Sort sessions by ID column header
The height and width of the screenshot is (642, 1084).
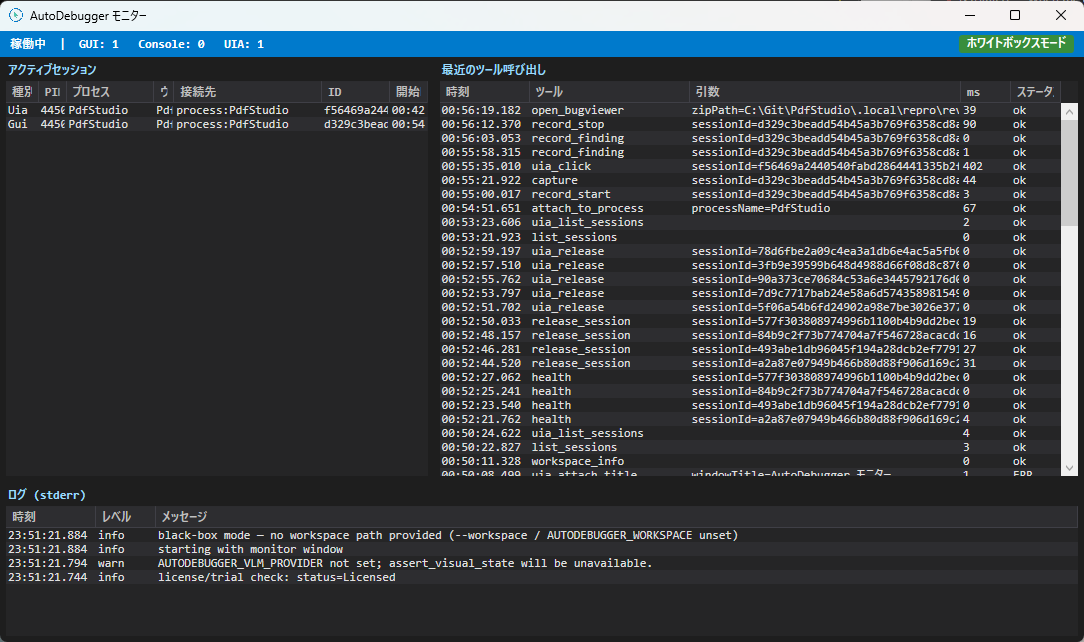(355, 92)
